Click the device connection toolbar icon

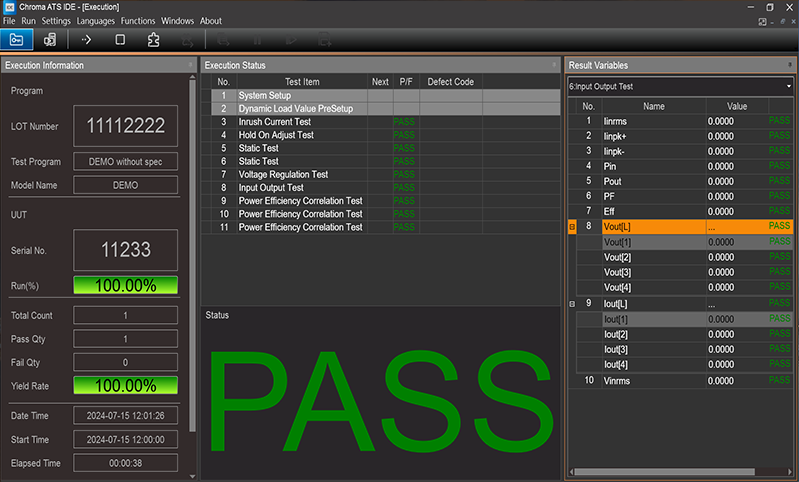[50, 40]
